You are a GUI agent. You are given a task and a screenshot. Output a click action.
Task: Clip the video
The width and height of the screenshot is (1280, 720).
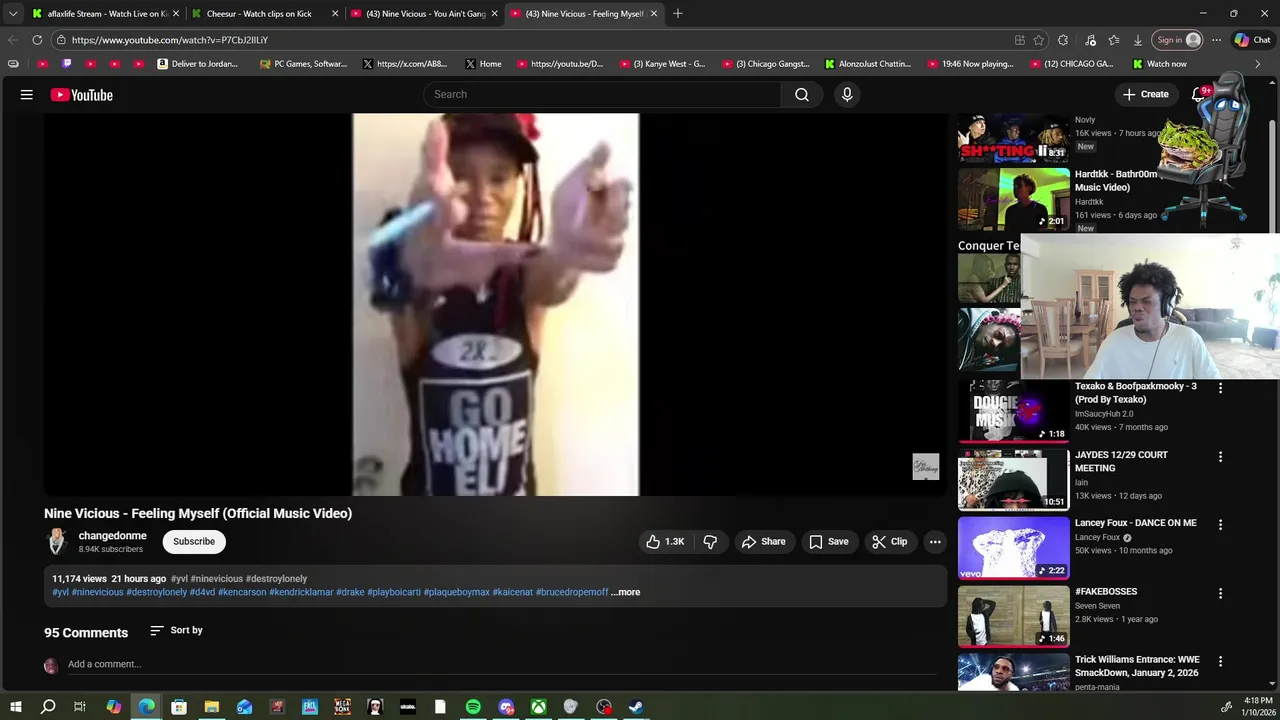(x=889, y=541)
